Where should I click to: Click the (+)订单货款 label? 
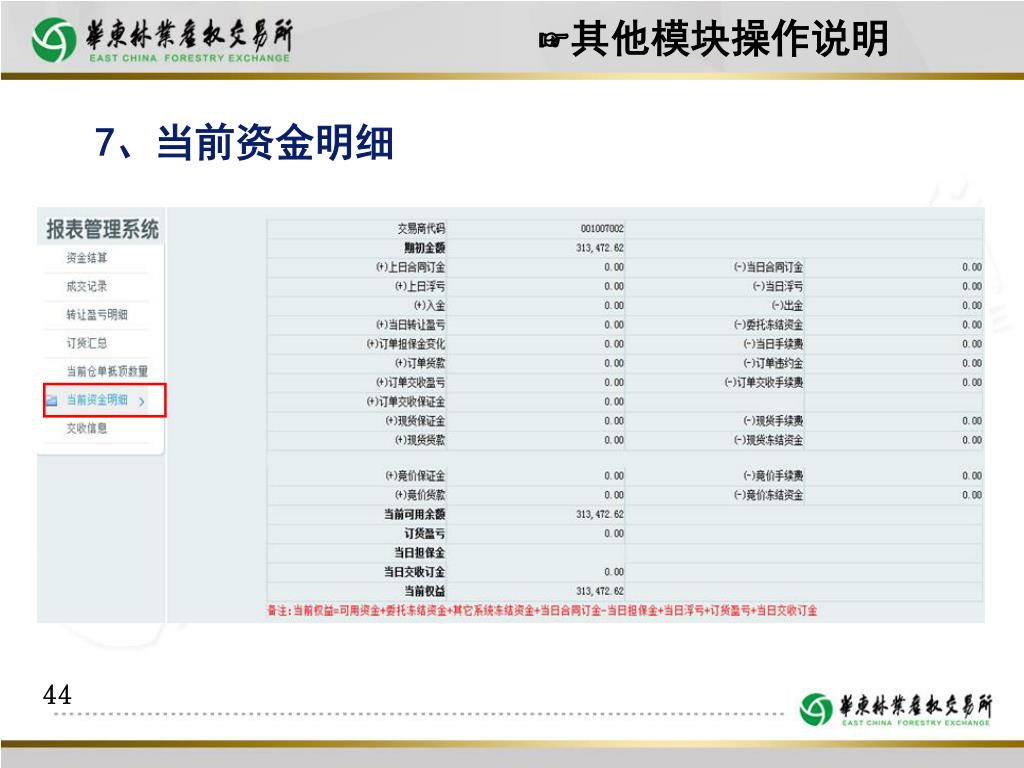point(420,363)
